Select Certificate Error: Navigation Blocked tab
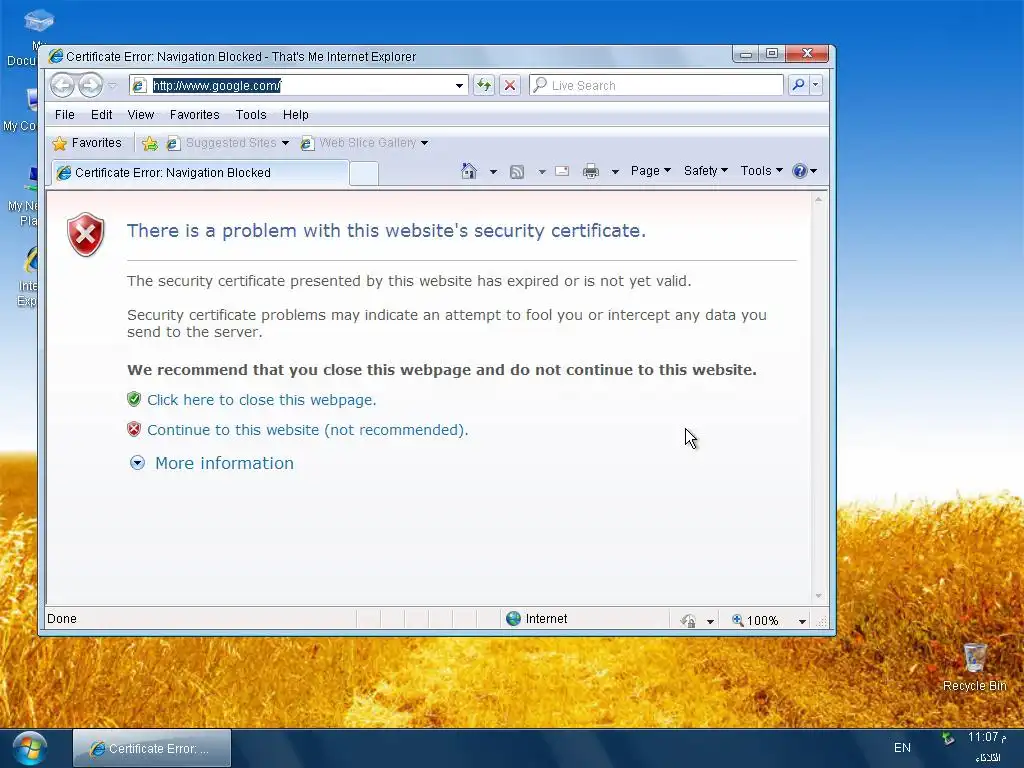The height and width of the screenshot is (768, 1024). tap(199, 172)
